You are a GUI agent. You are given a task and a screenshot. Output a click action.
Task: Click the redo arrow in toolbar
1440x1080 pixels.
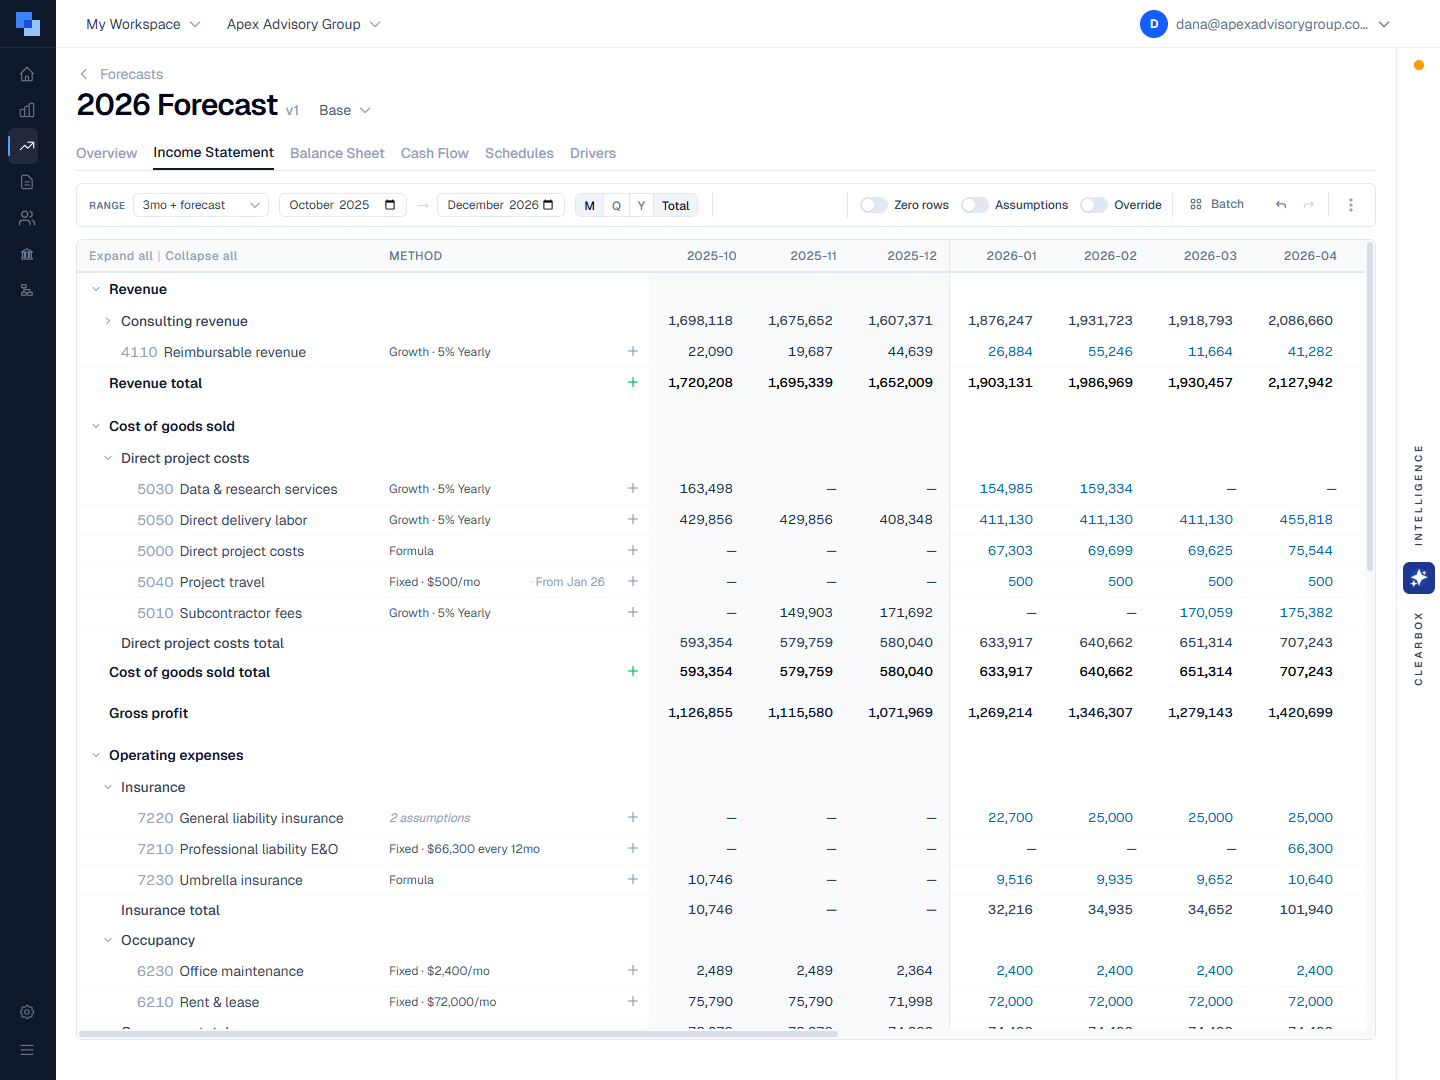coord(1309,205)
